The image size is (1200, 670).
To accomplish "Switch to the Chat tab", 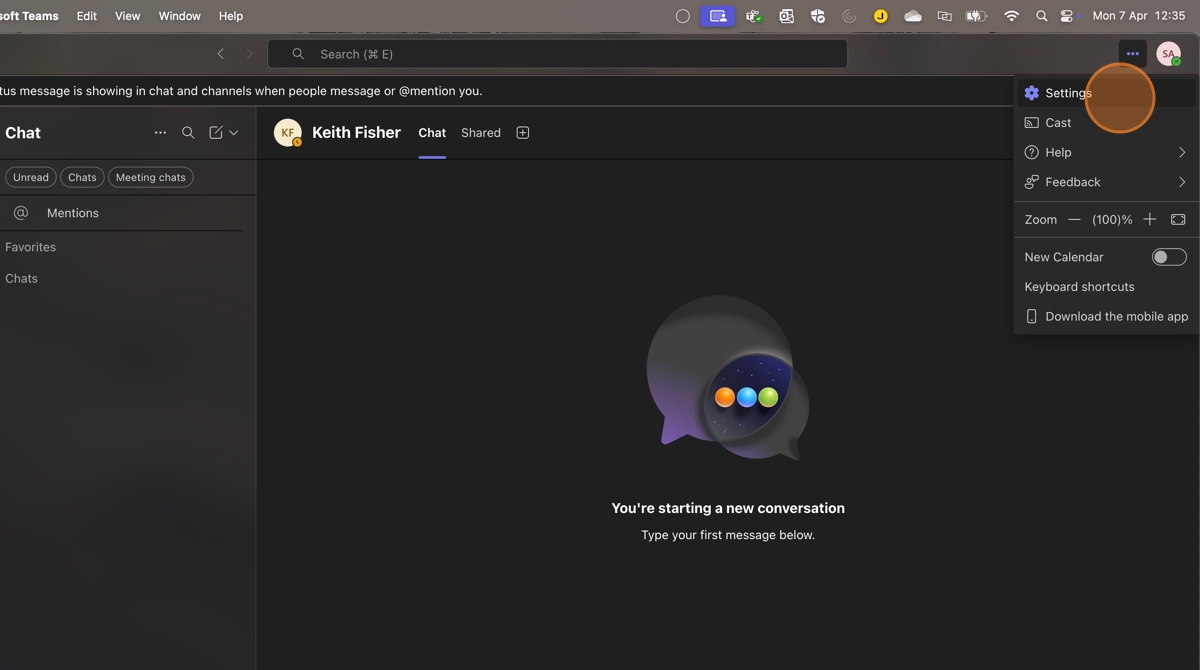I will point(432,133).
